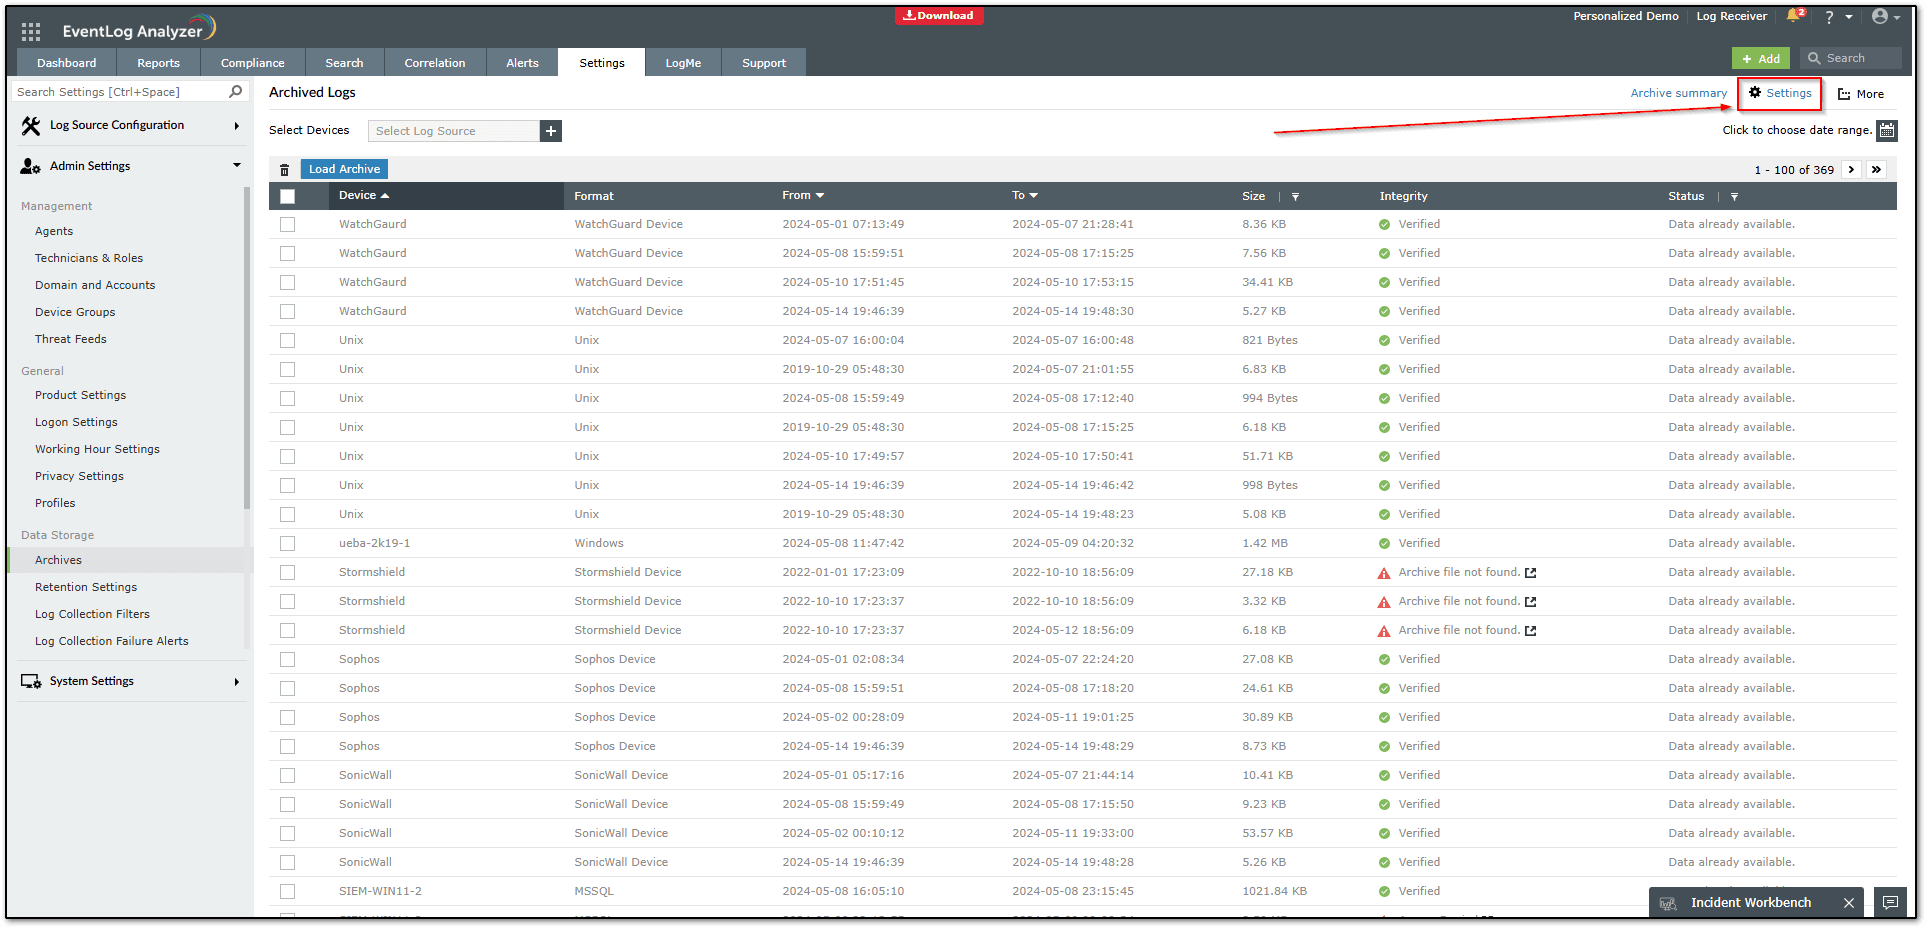Image resolution: width=1926 pixels, height=928 pixels.
Task: Open external link for first Stormshield archive error
Action: click(x=1530, y=573)
